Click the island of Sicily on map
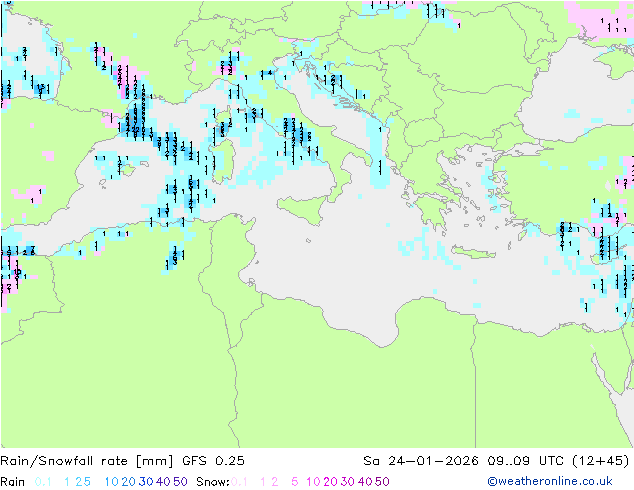Image resolution: width=634 pixels, height=490 pixels. click(x=305, y=207)
